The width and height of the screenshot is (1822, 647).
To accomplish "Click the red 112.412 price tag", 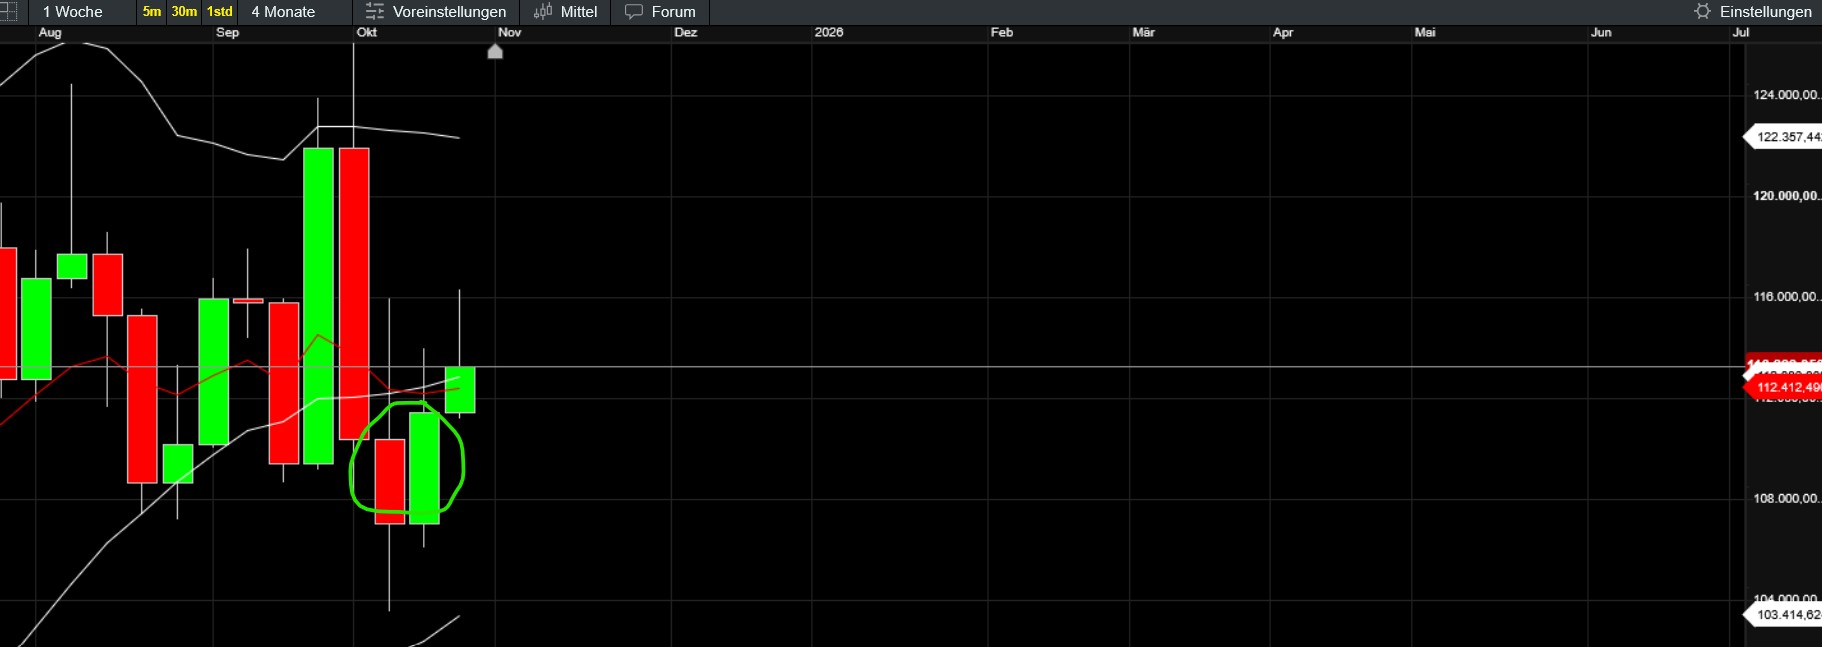I will point(1787,387).
